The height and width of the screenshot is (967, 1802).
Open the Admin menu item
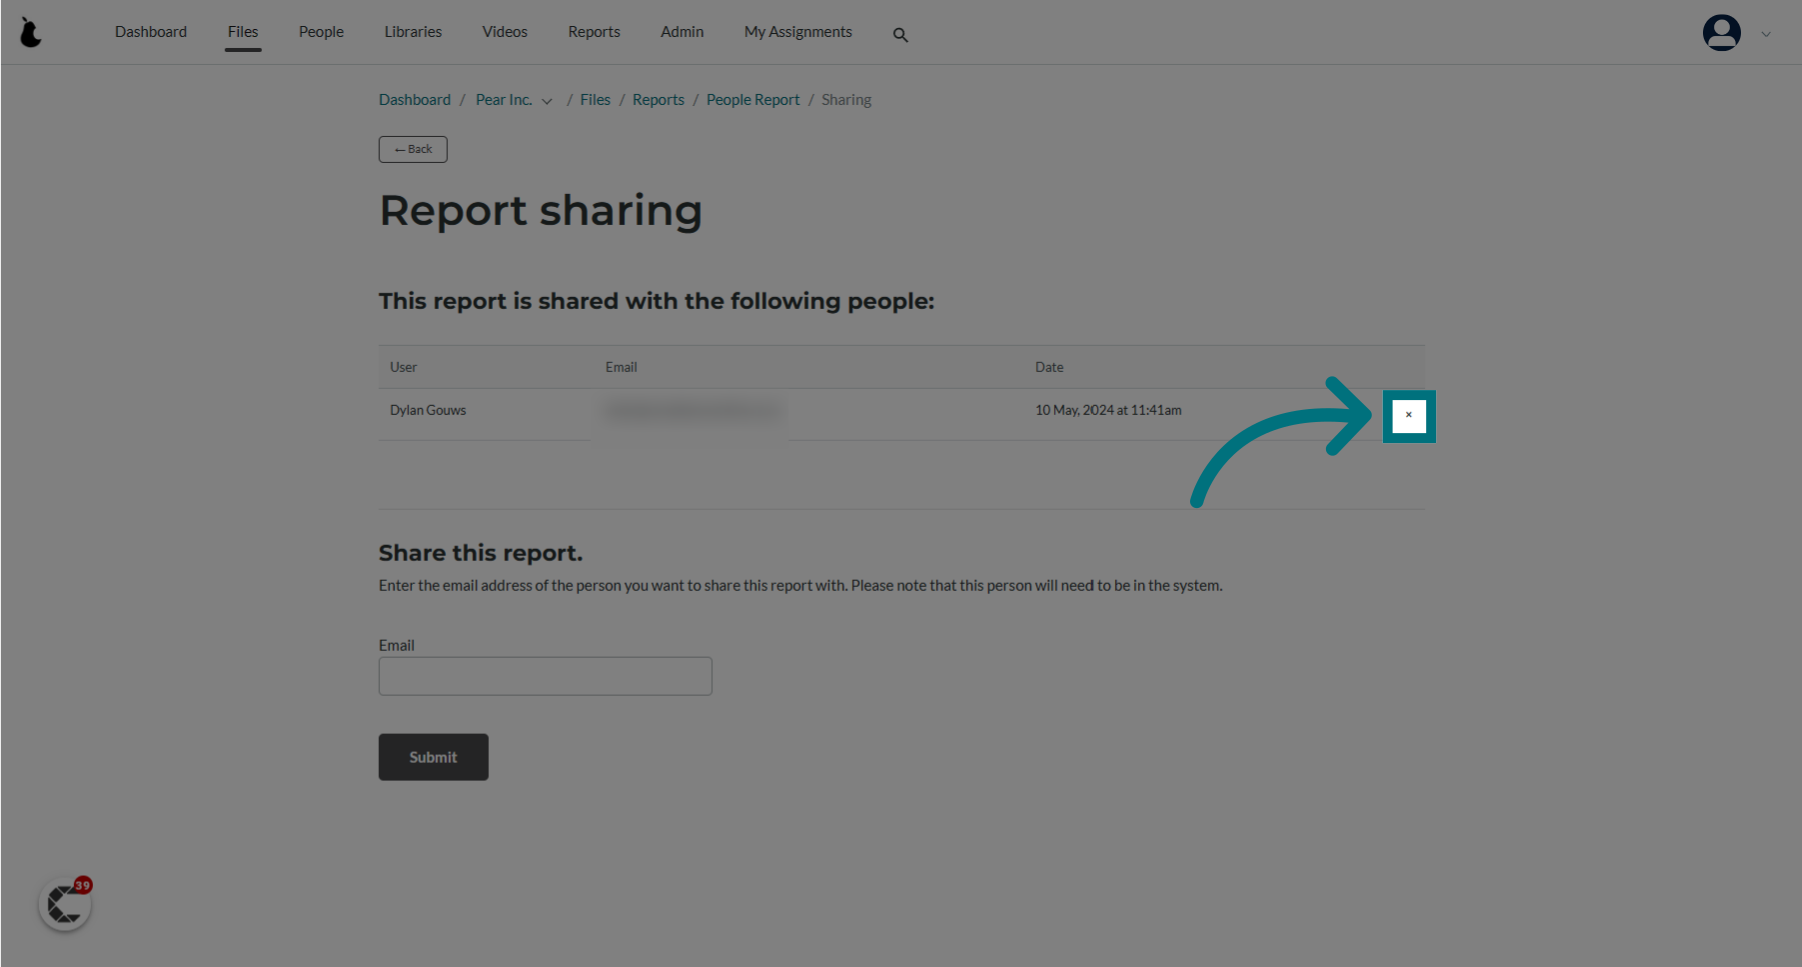[682, 32]
